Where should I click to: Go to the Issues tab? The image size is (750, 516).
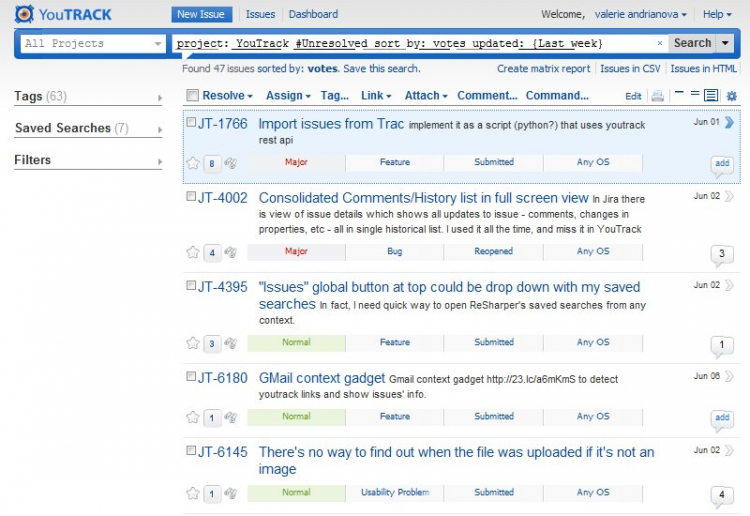[x=260, y=14]
